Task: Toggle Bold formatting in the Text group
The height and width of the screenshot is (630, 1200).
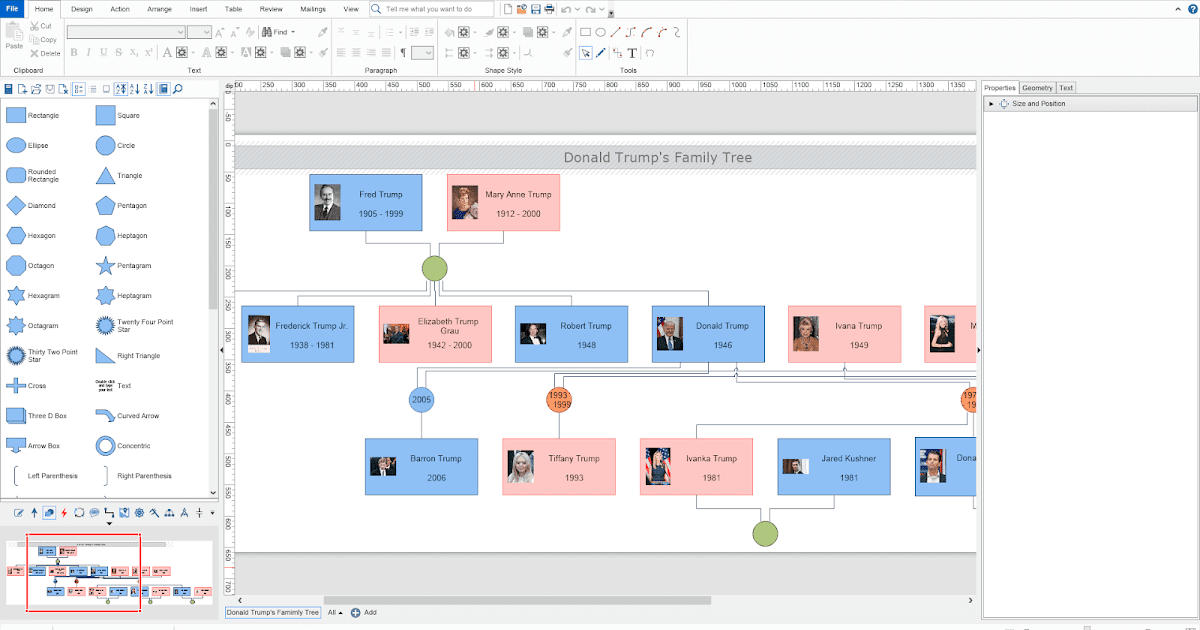Action: point(73,52)
